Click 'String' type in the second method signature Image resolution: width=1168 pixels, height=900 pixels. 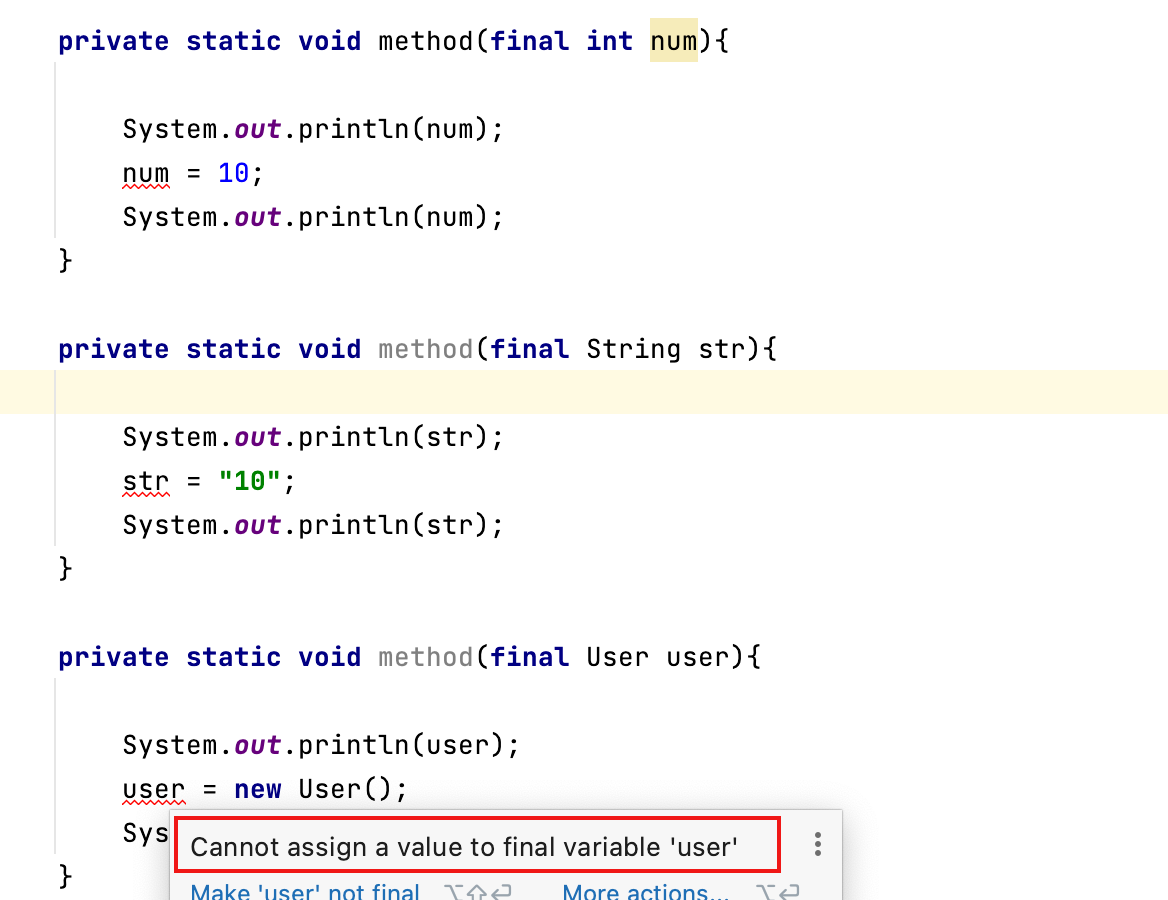pos(633,349)
